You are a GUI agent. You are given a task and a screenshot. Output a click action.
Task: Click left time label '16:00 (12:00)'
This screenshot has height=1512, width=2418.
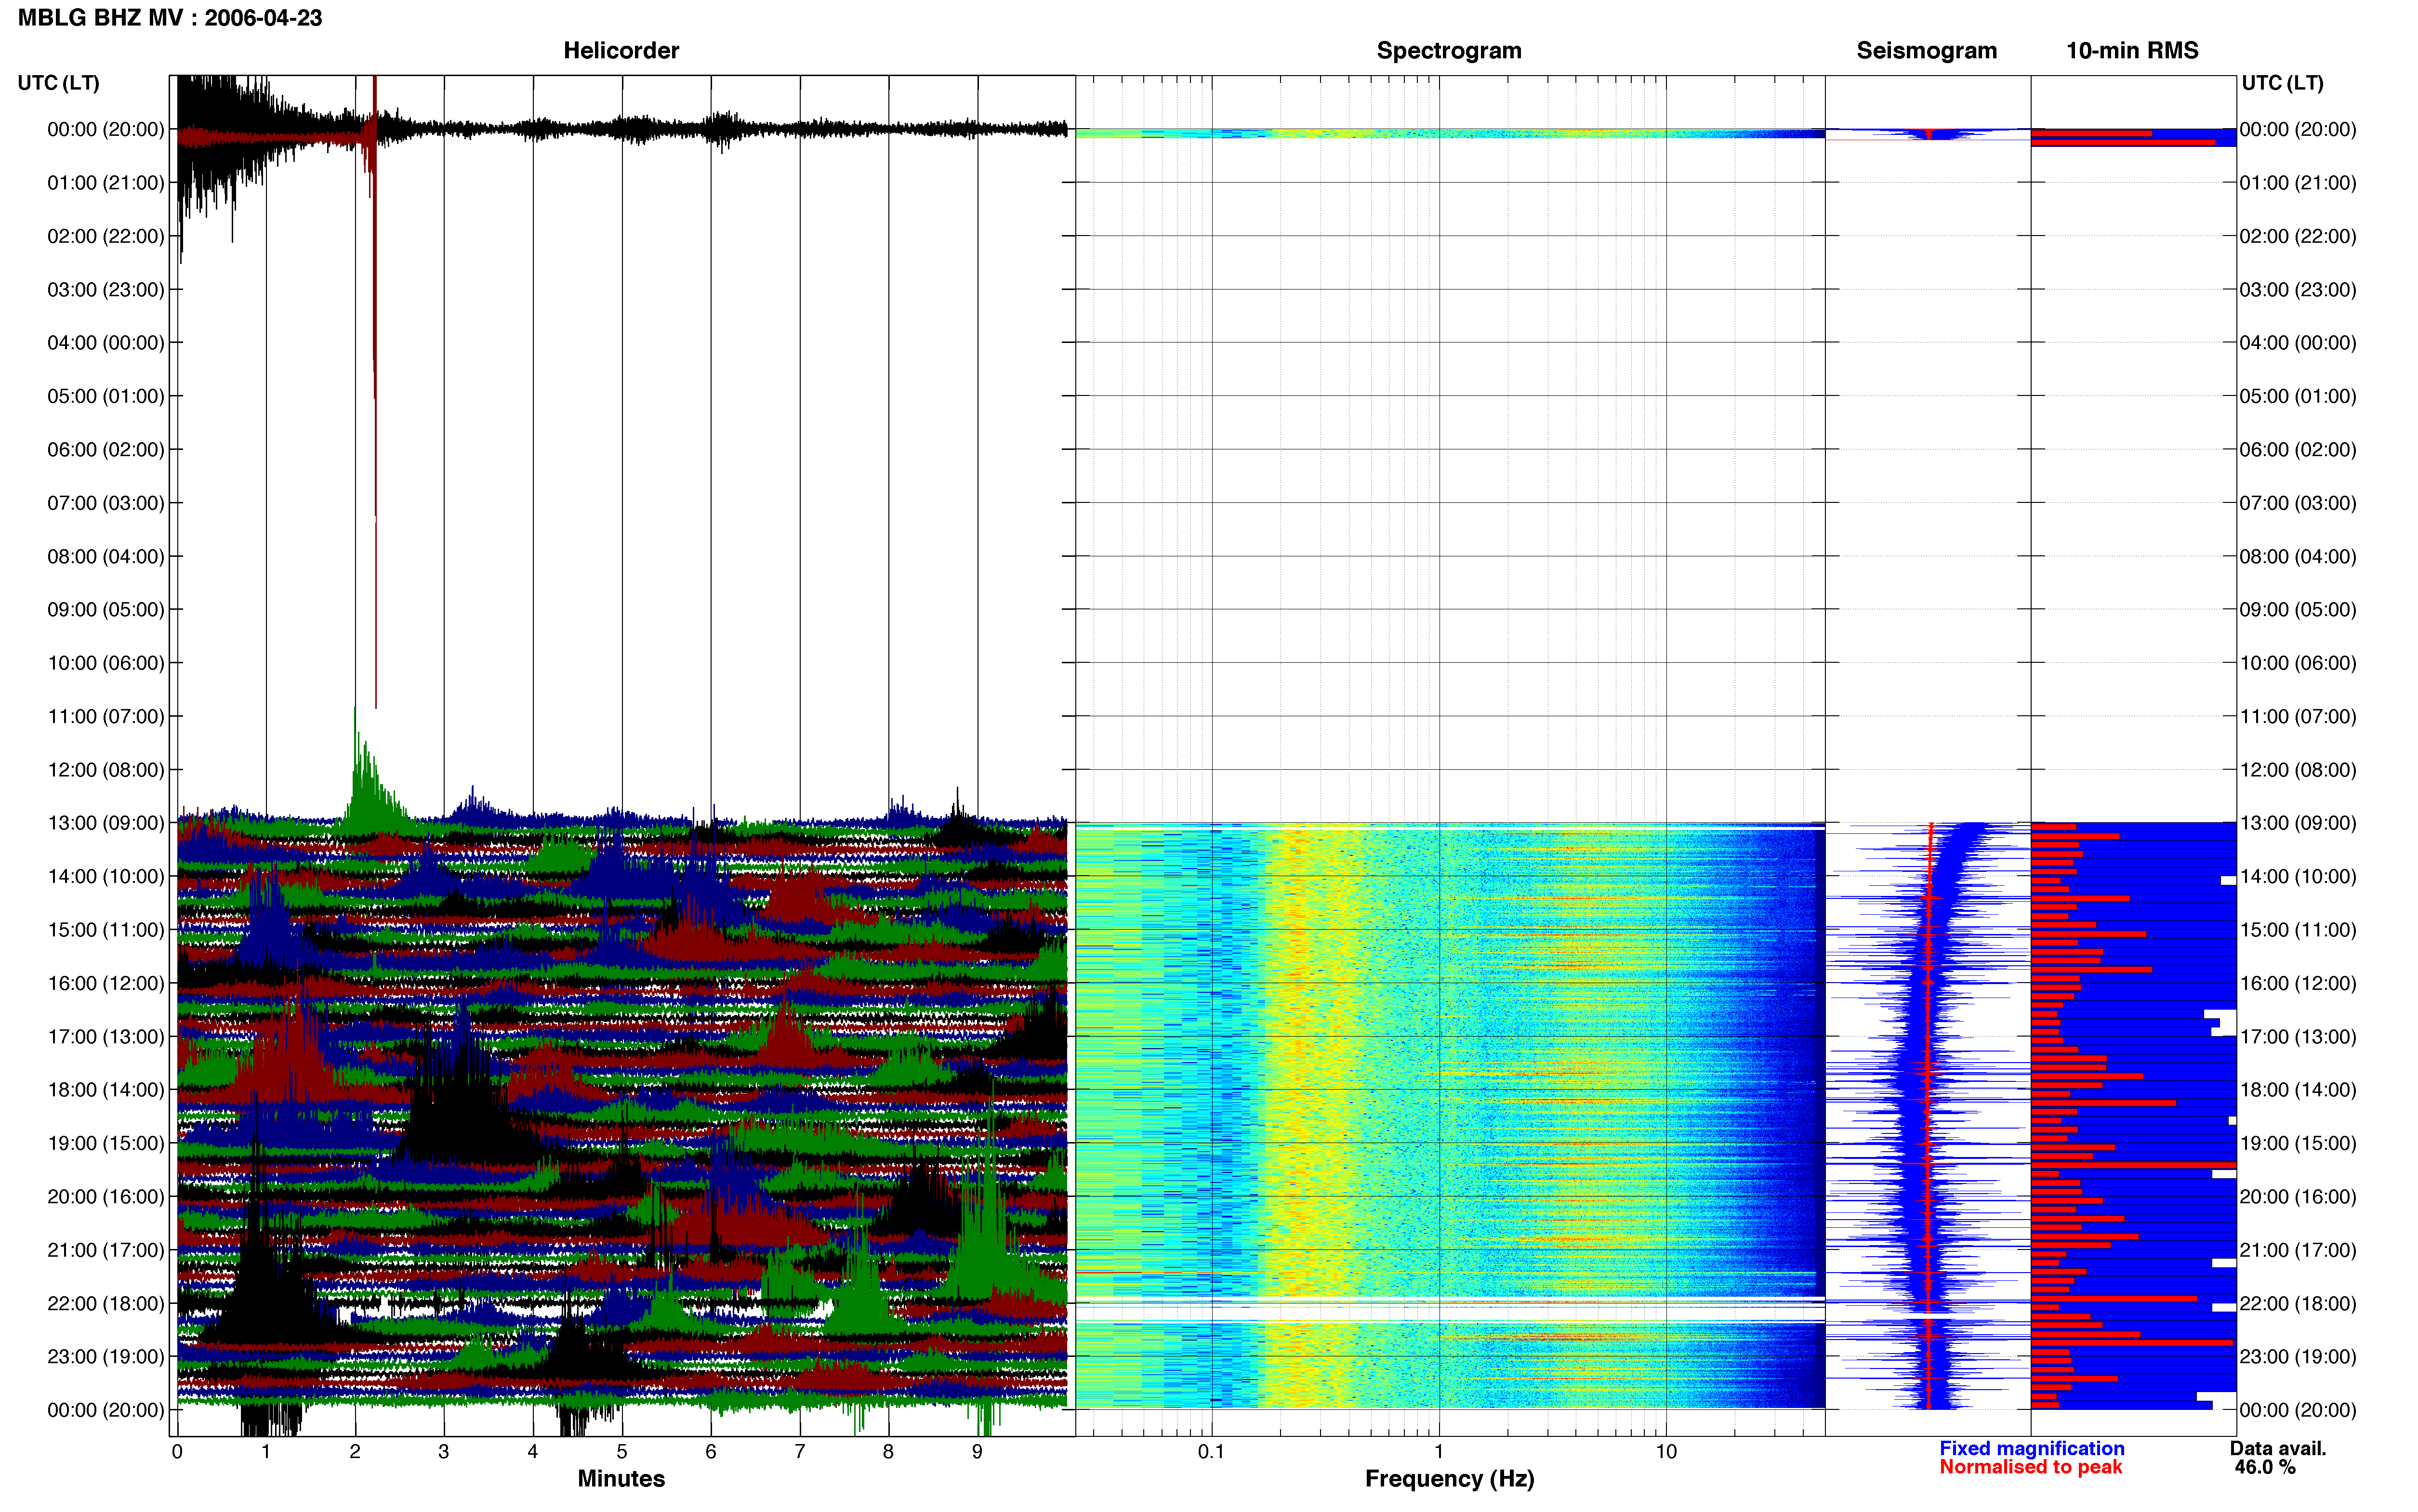tap(106, 983)
